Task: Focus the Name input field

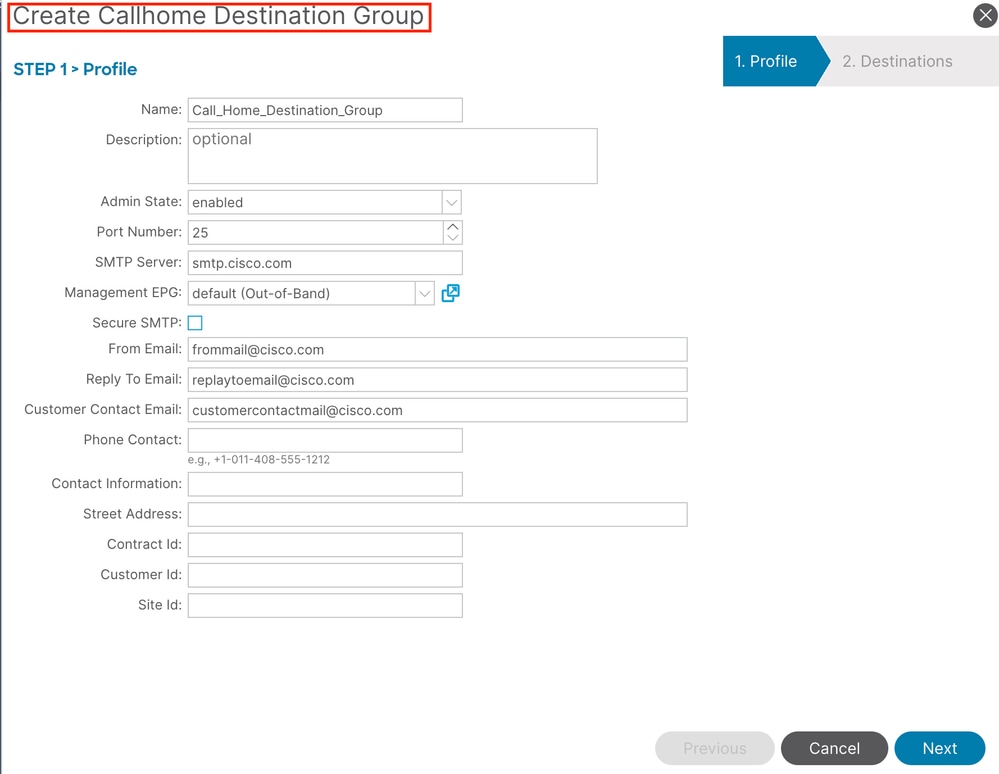Action: (x=325, y=110)
